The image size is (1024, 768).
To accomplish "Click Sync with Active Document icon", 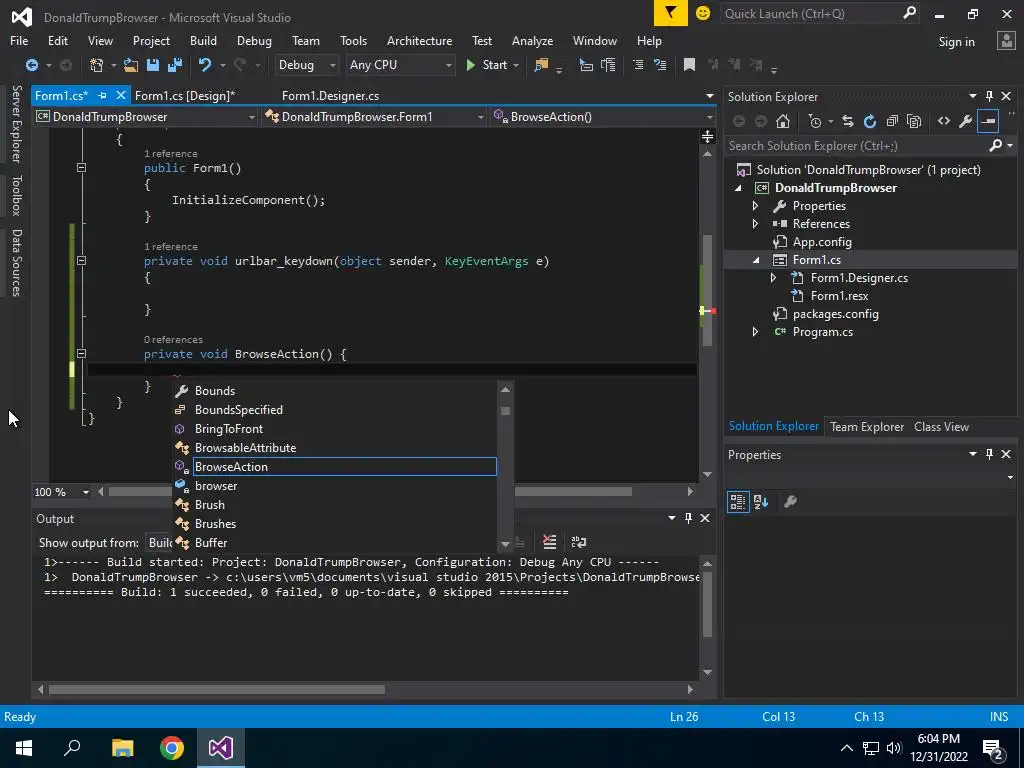I will coord(848,121).
